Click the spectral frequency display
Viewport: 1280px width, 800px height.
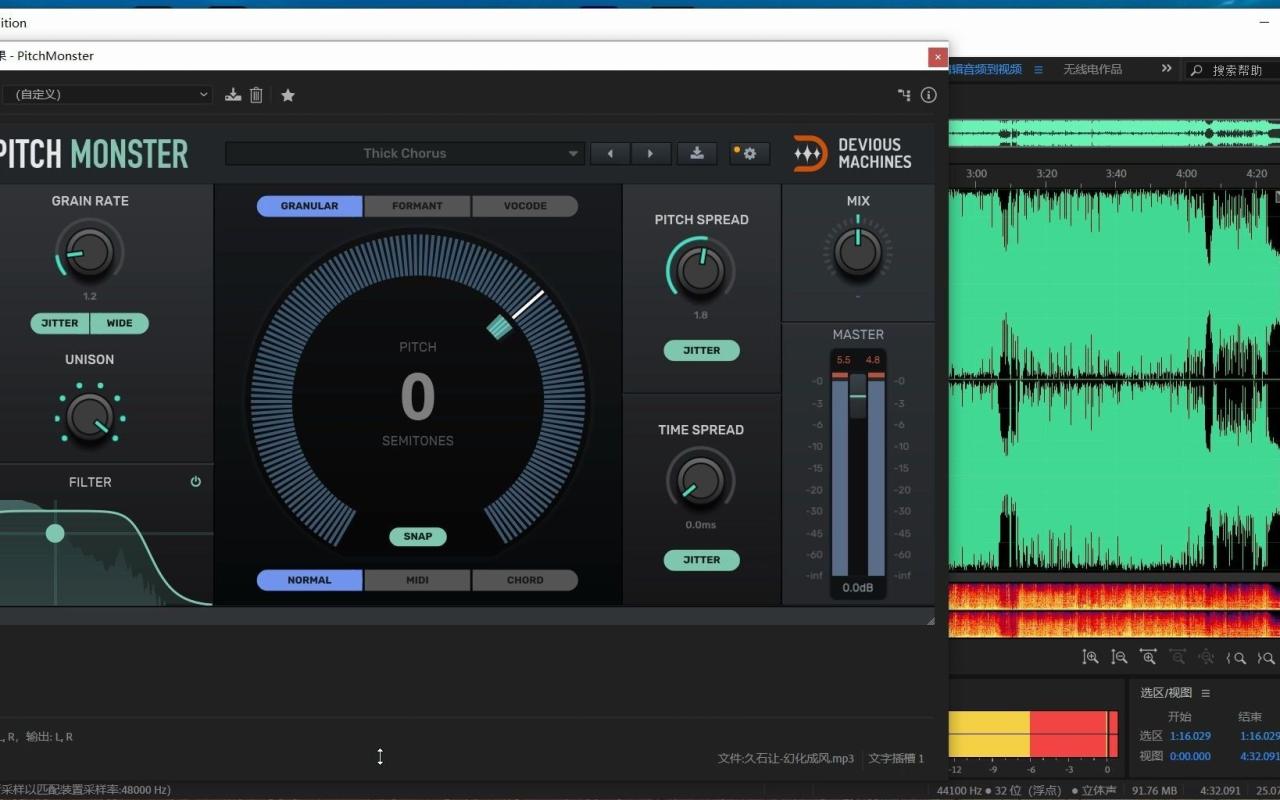point(1114,610)
